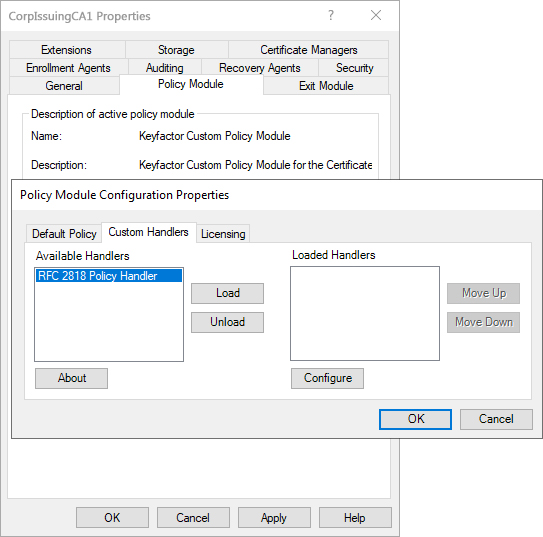Click the Configure button
Screen dimensions: 543x537
327,378
